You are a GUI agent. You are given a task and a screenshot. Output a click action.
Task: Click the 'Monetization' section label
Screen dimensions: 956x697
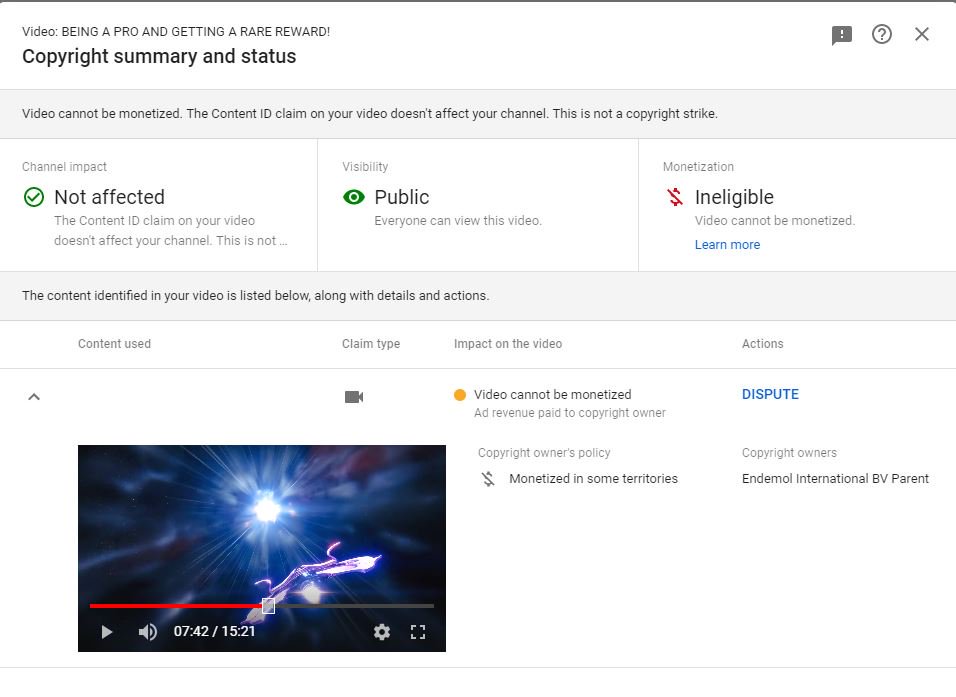pos(698,167)
